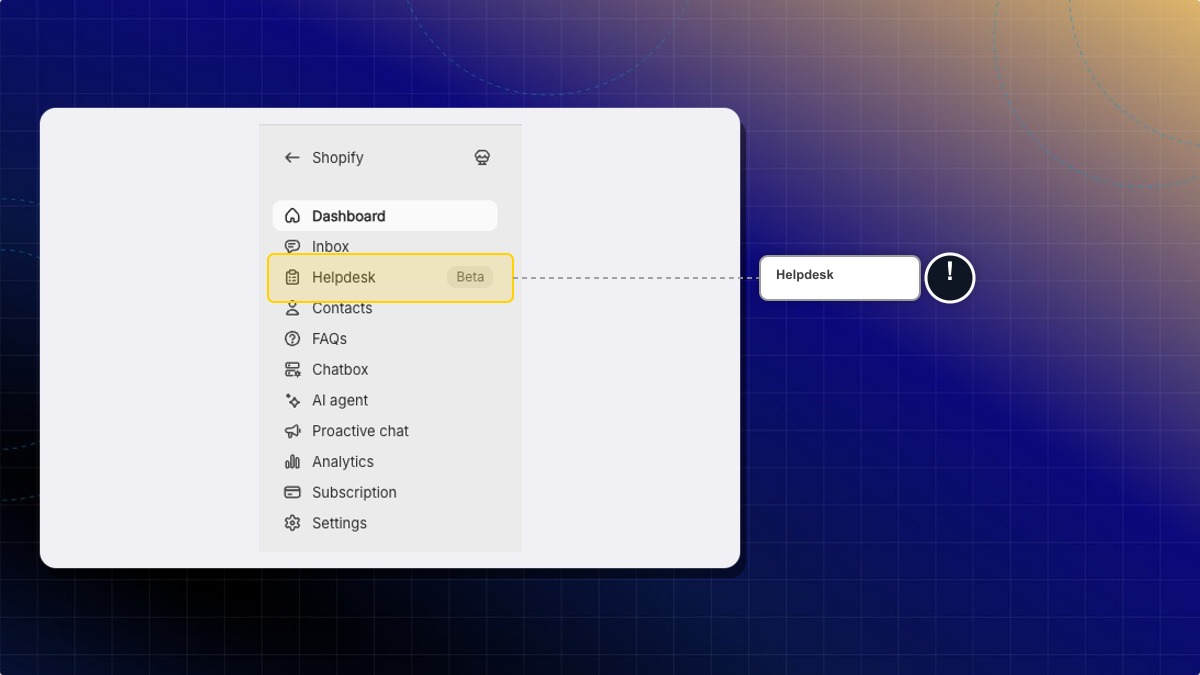Click the Contacts person icon
This screenshot has width=1200, height=675.
coord(292,308)
